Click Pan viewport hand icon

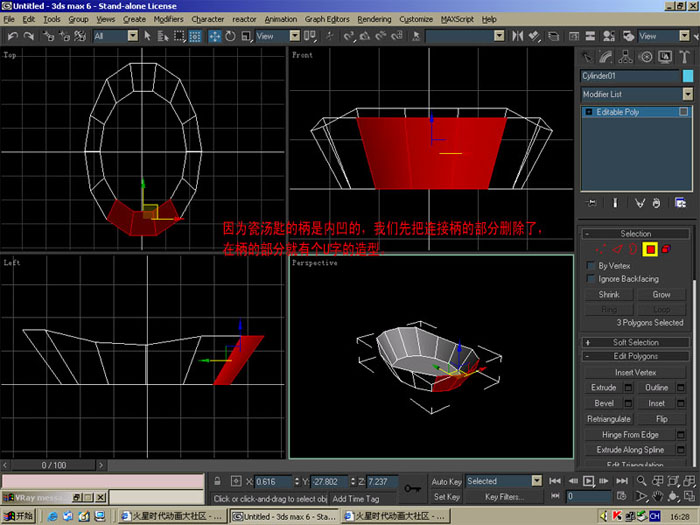click(657, 496)
